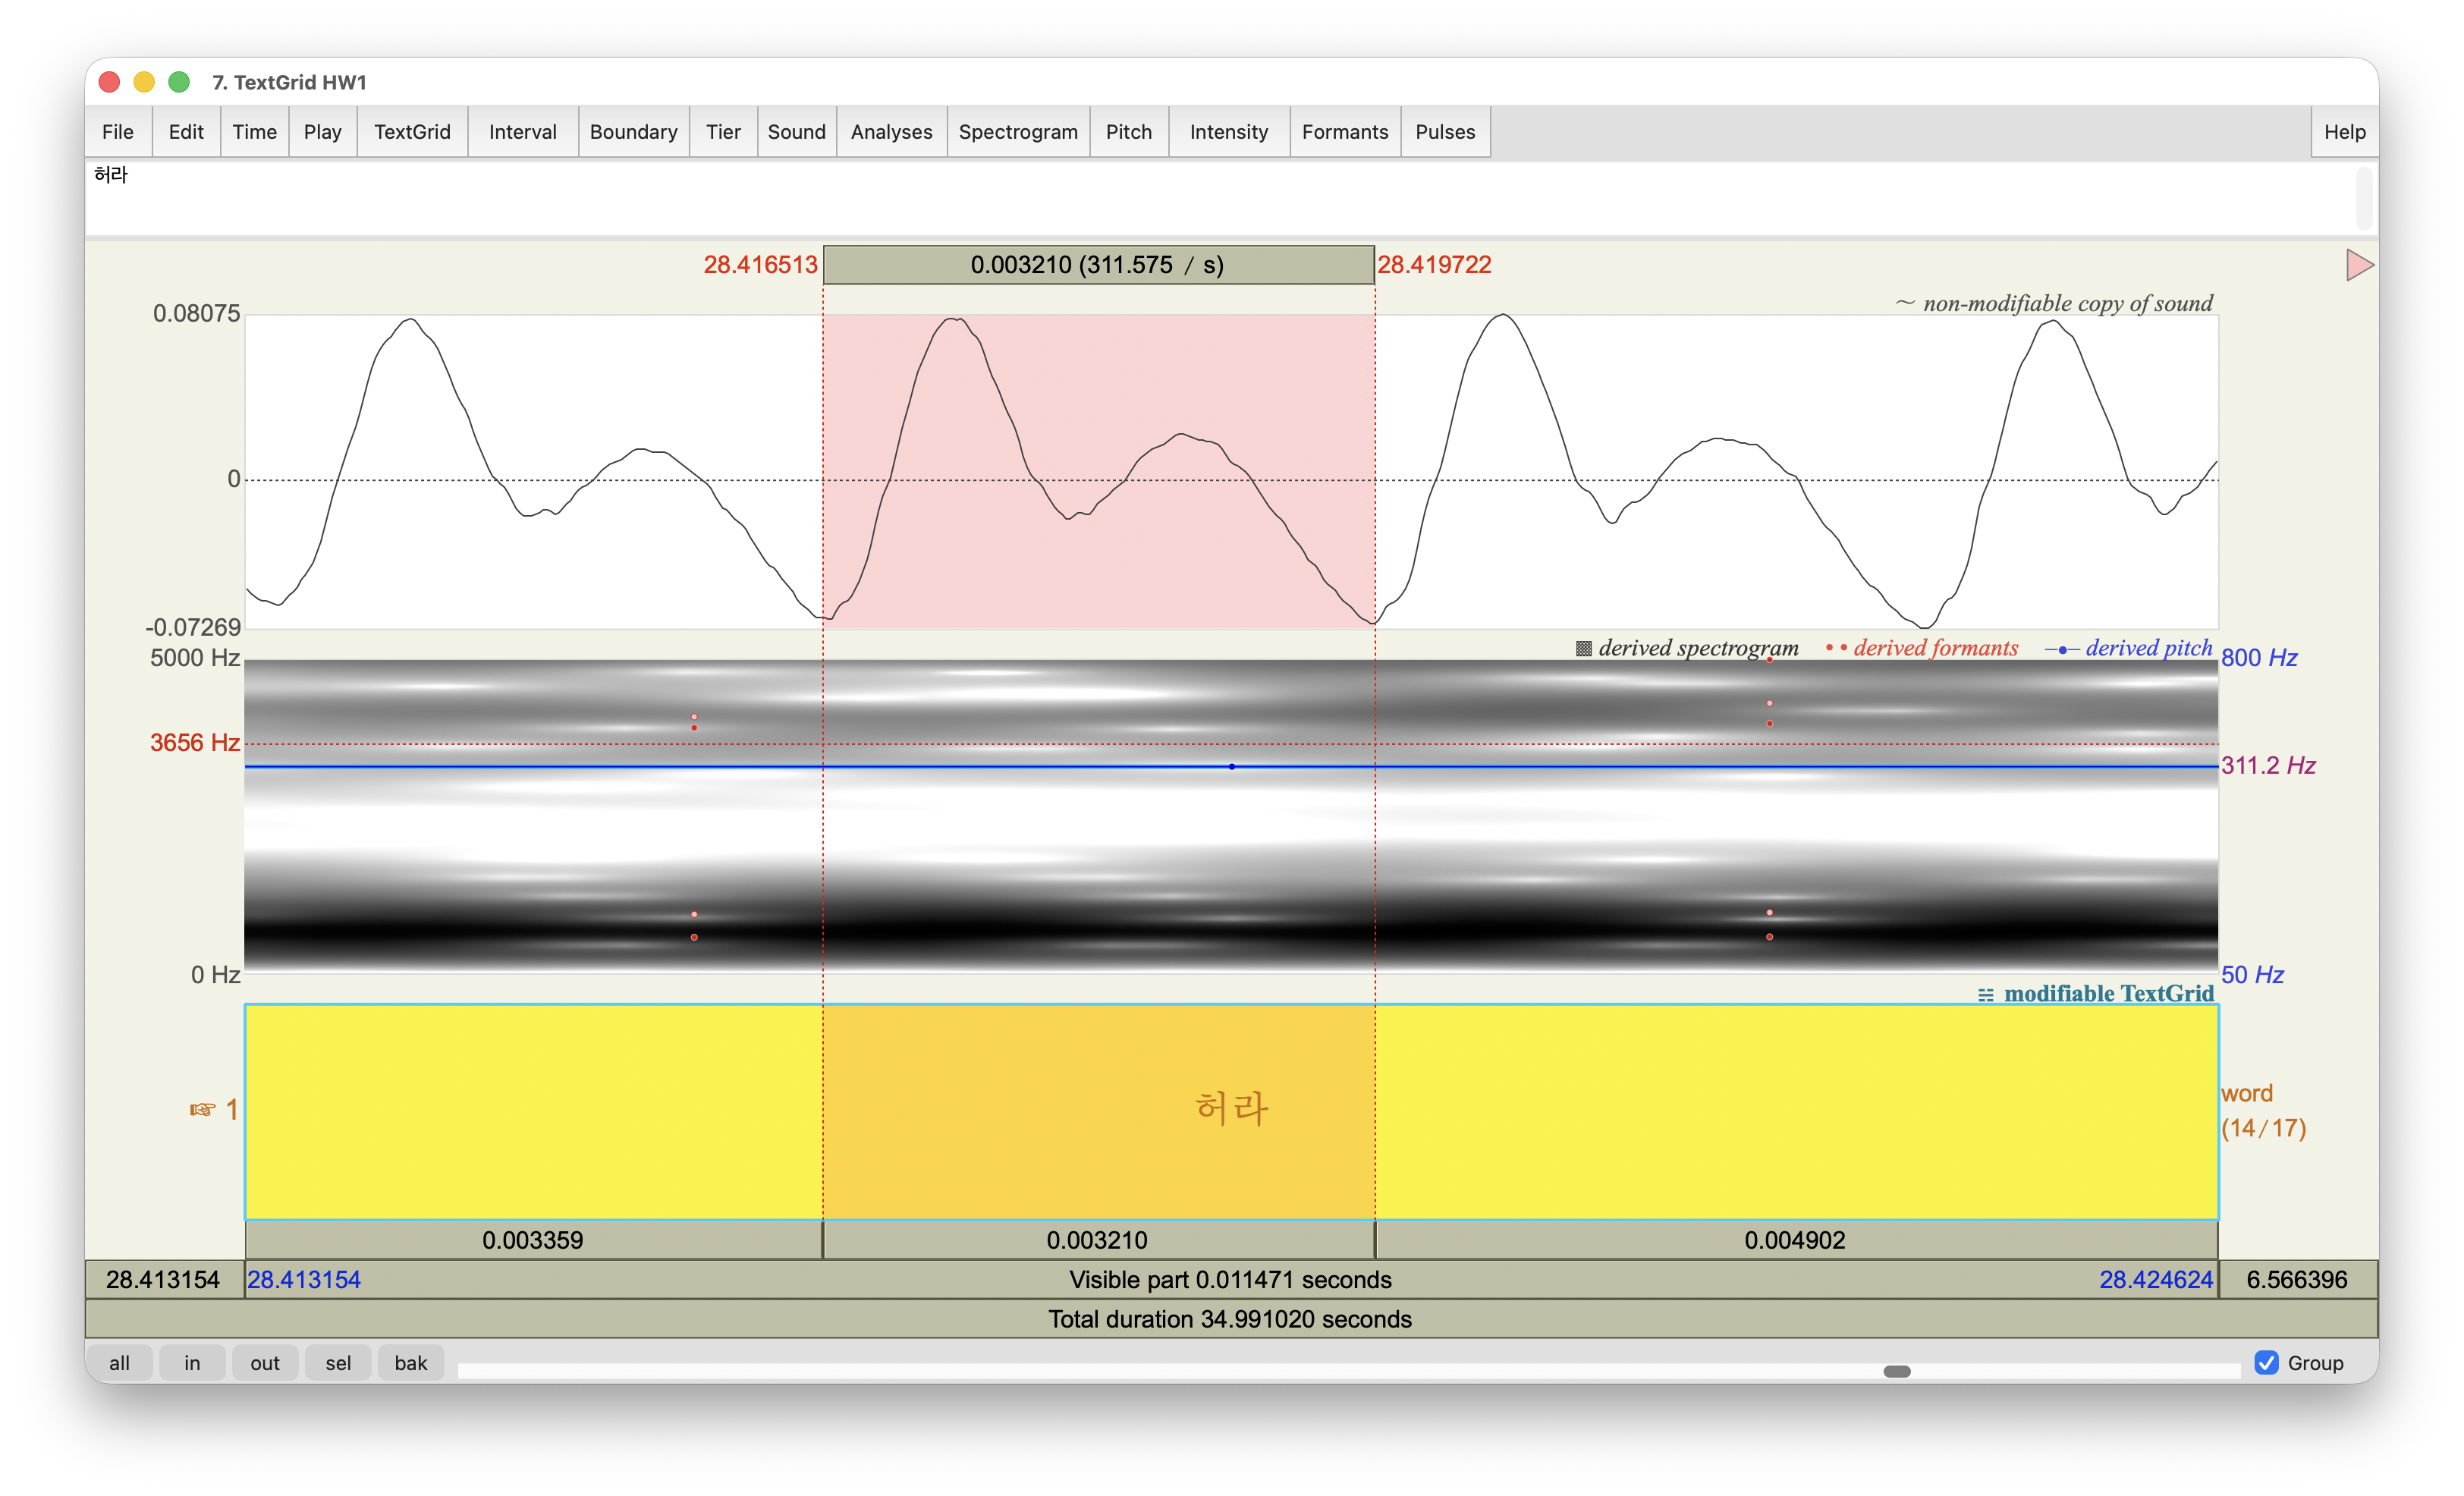Toggle the Group checkbox

(2266, 1362)
